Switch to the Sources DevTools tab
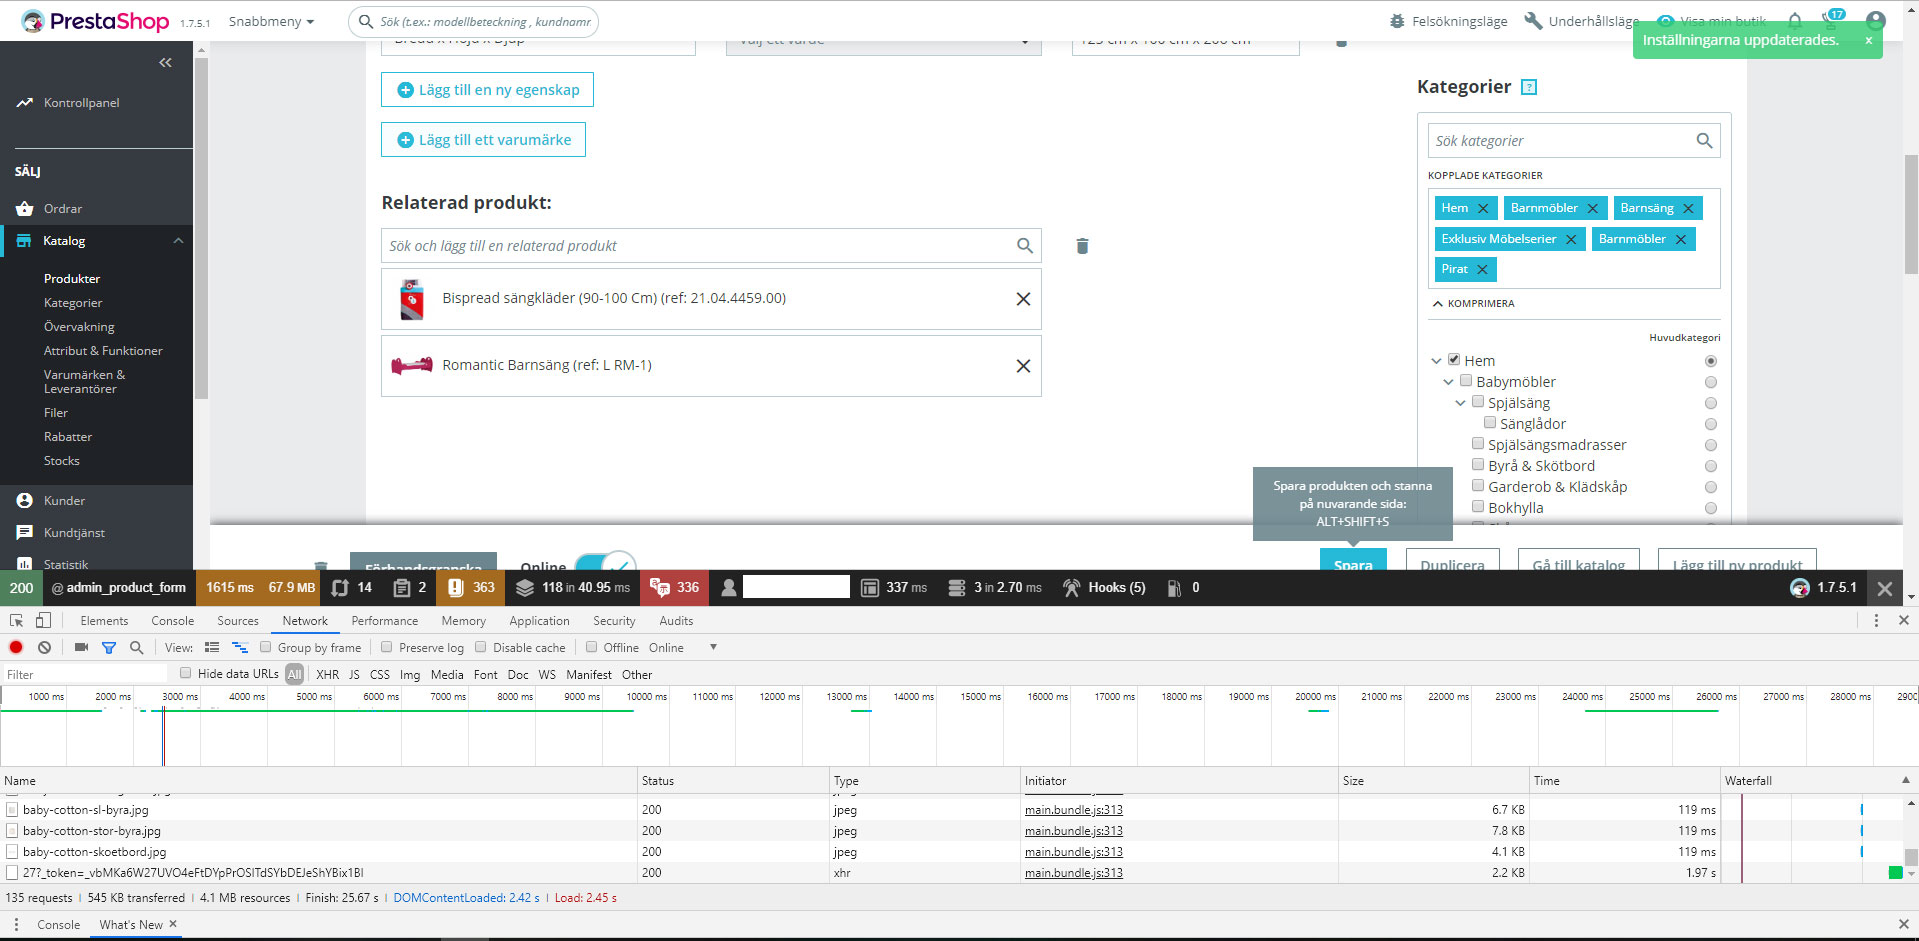Image resolution: width=1919 pixels, height=941 pixels. 238,621
